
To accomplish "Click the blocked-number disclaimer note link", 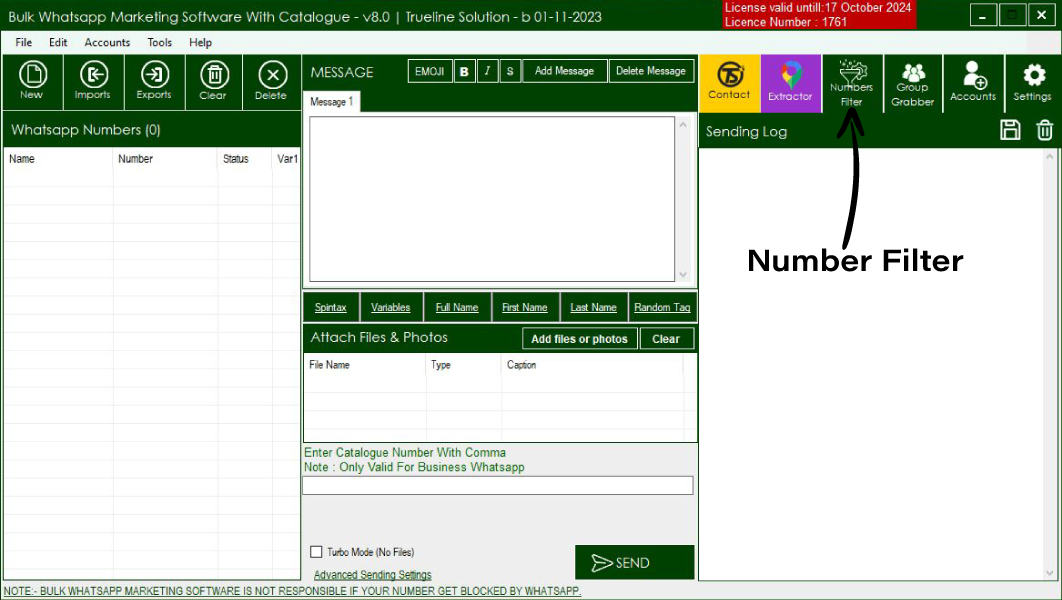I will [x=293, y=591].
